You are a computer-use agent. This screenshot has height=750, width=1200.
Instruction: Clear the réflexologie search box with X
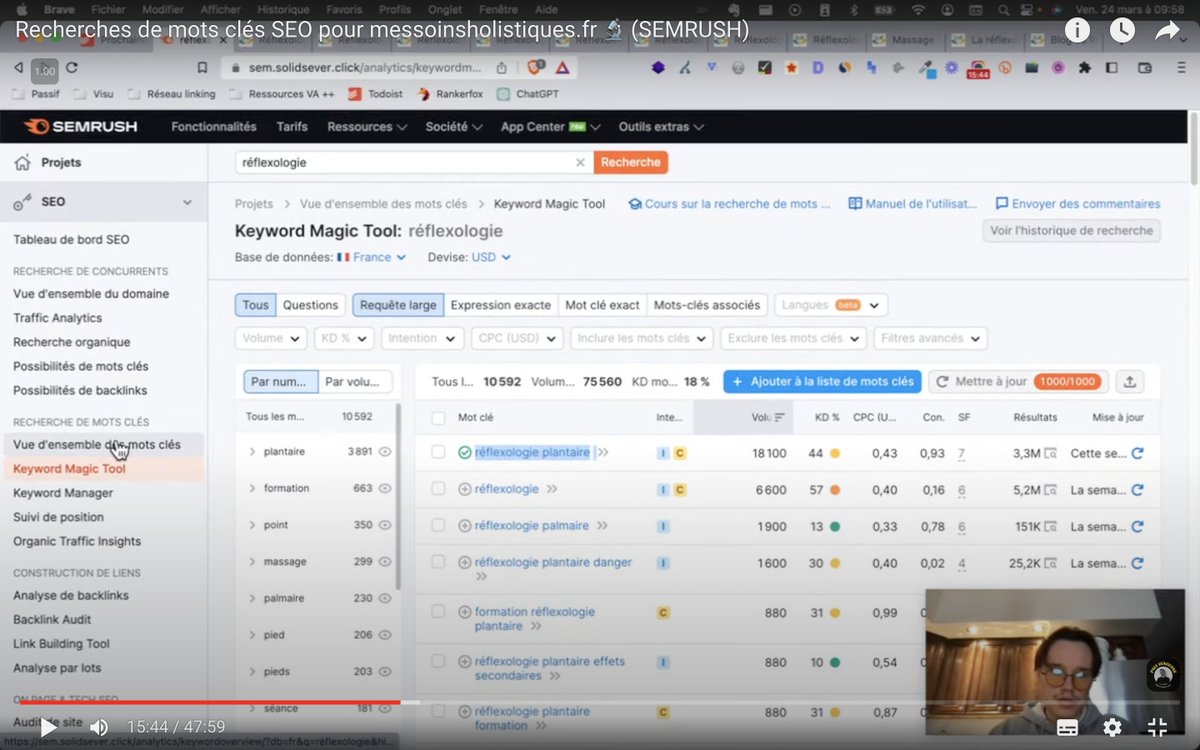tap(580, 162)
